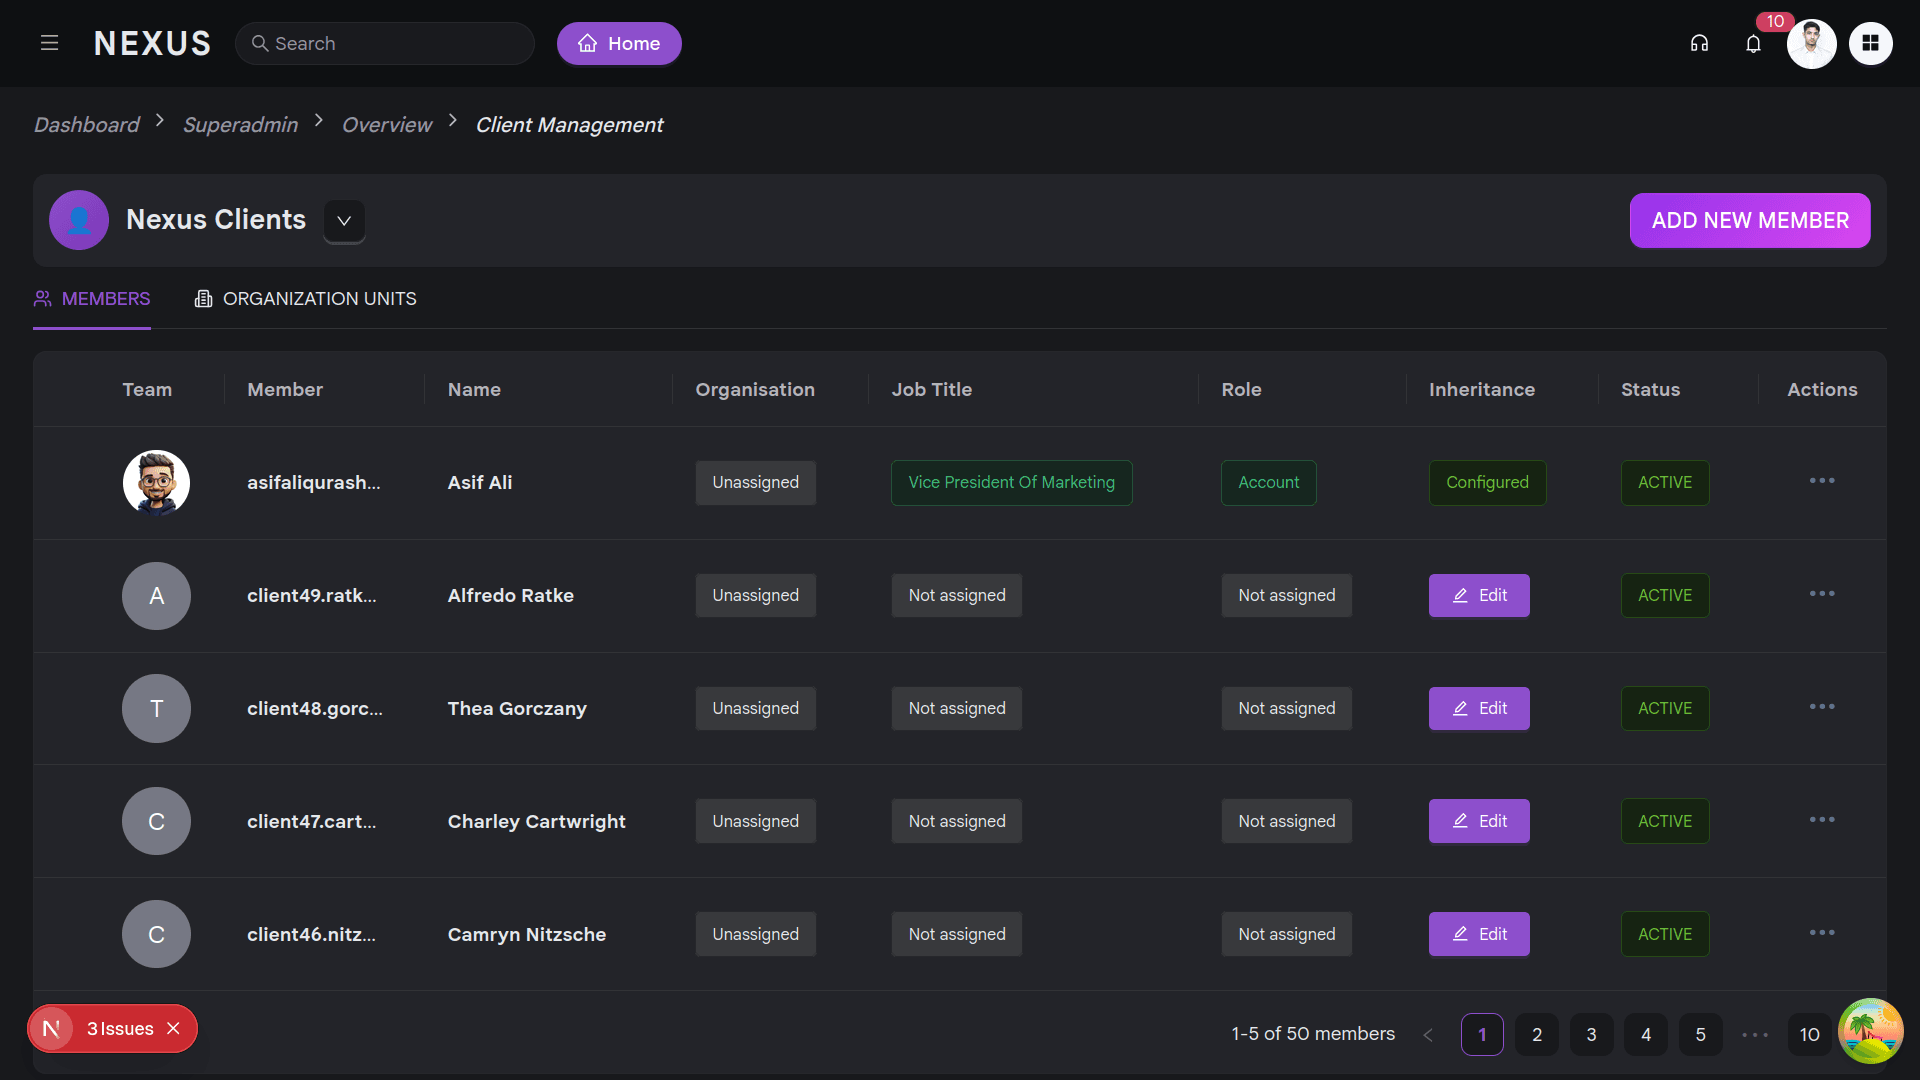Go to page 4 of members

[x=1646, y=1034]
